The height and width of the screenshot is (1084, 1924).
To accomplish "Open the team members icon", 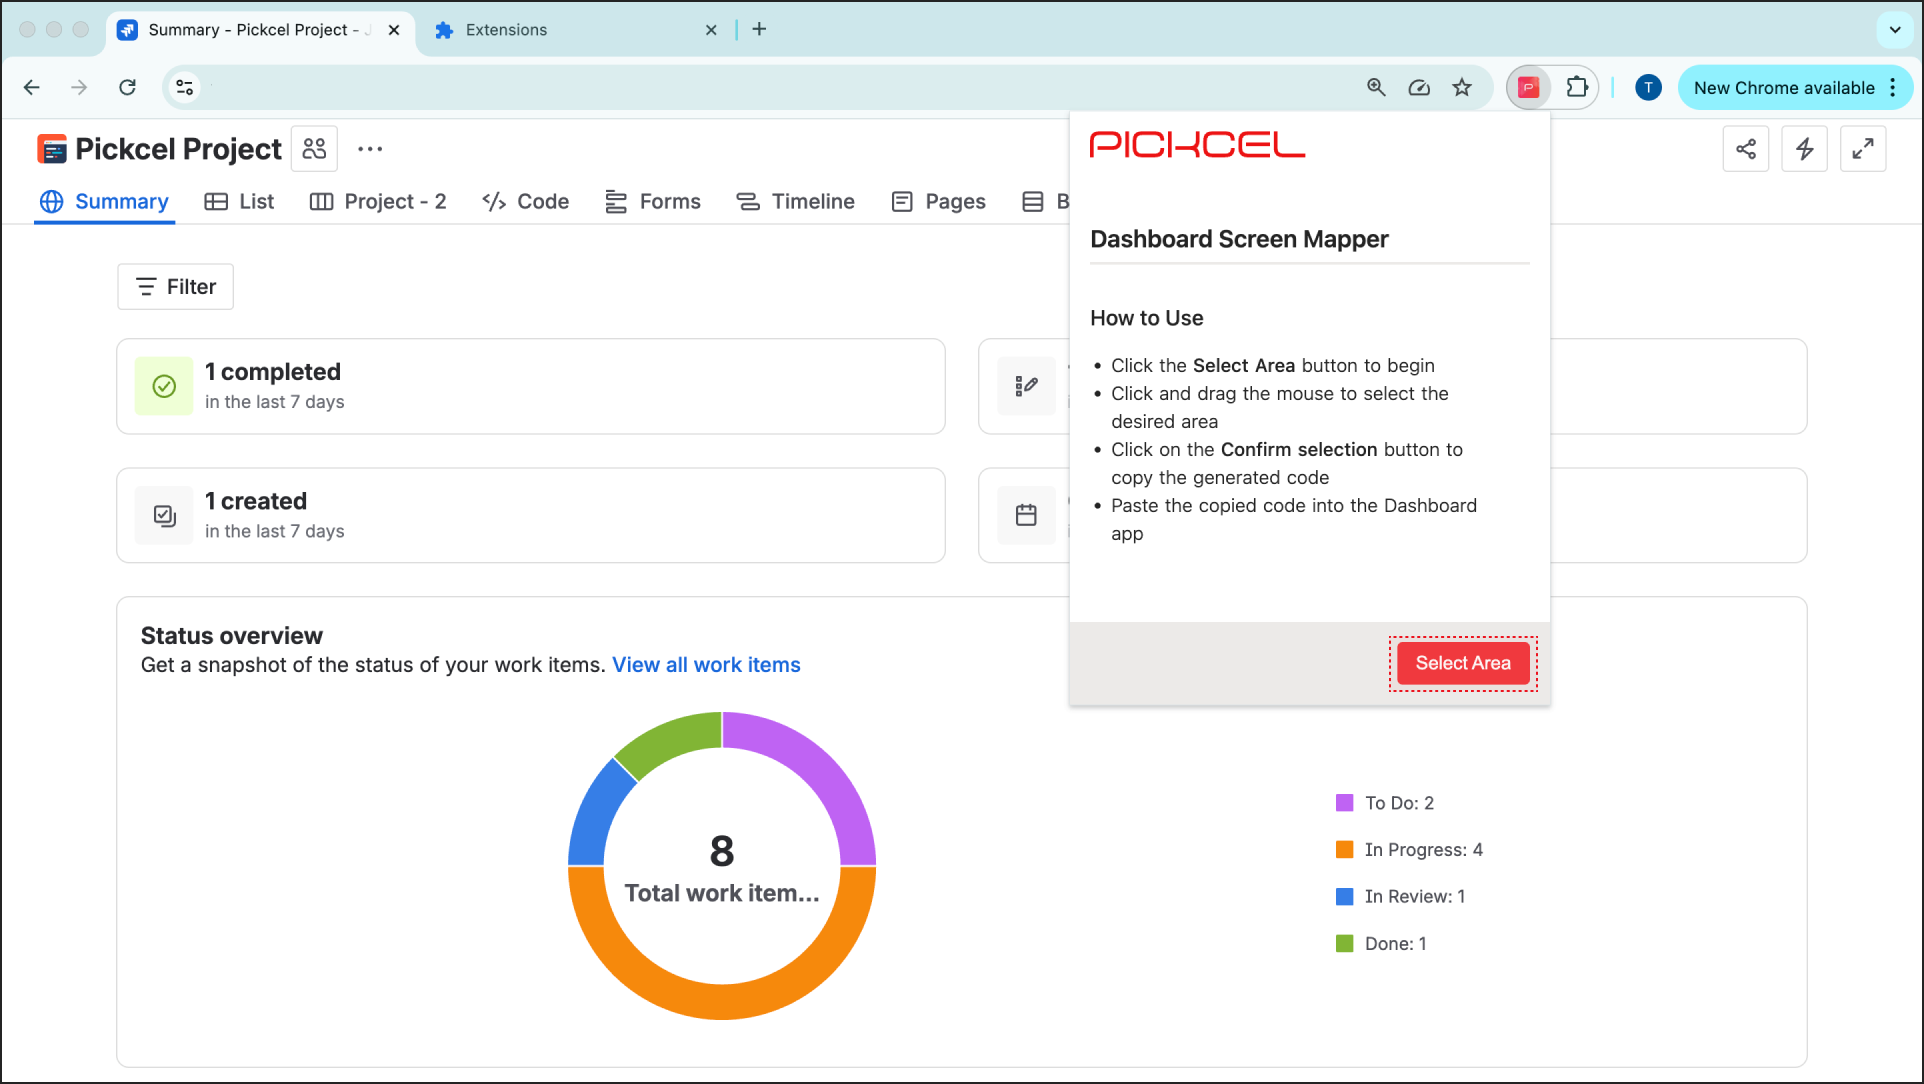I will 314,149.
